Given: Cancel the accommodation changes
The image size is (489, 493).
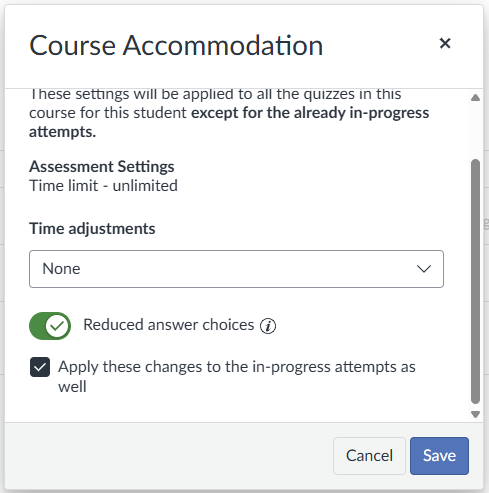Looking at the screenshot, I should (369, 456).
